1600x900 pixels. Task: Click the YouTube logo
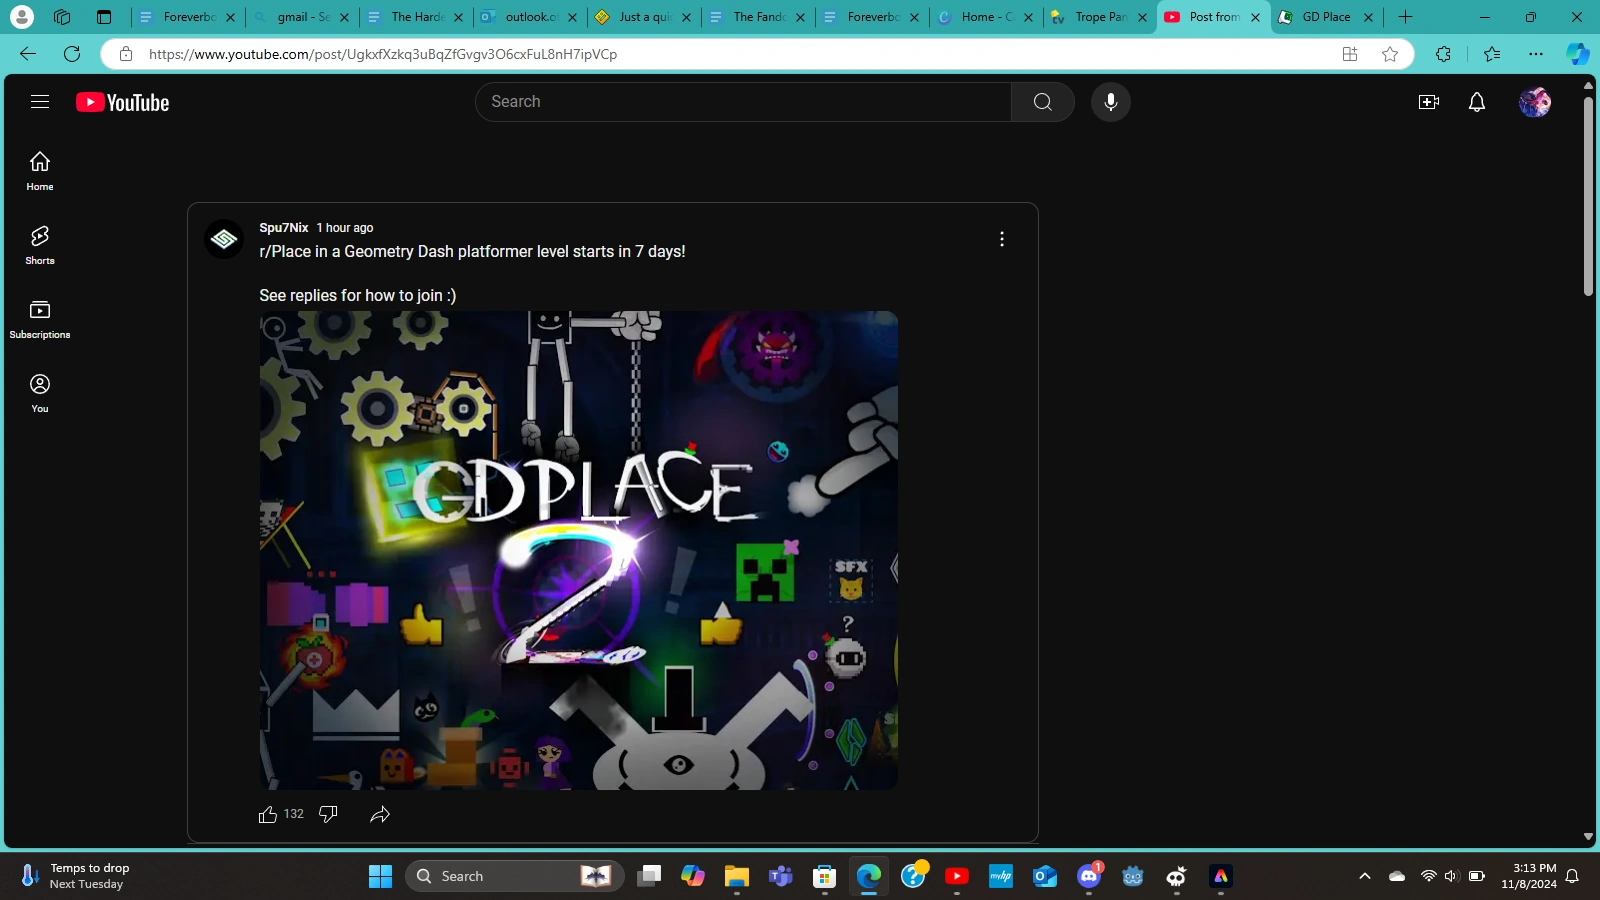coord(122,101)
